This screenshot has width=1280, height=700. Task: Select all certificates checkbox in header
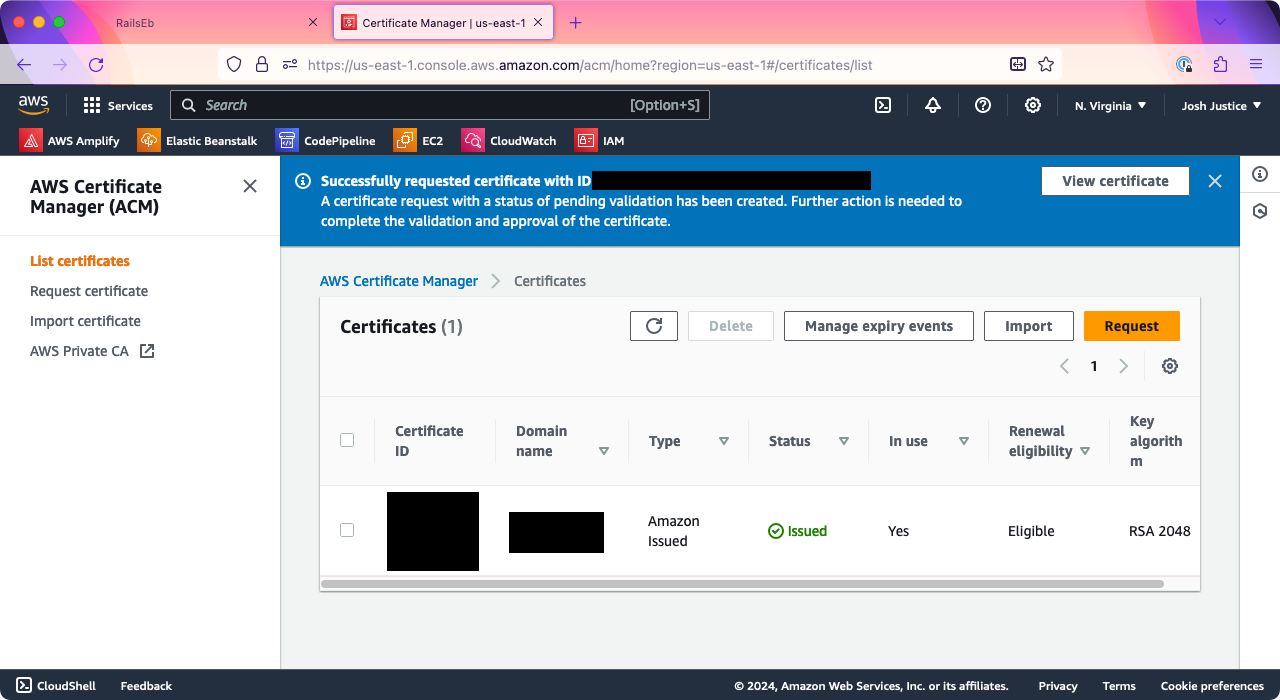347,440
